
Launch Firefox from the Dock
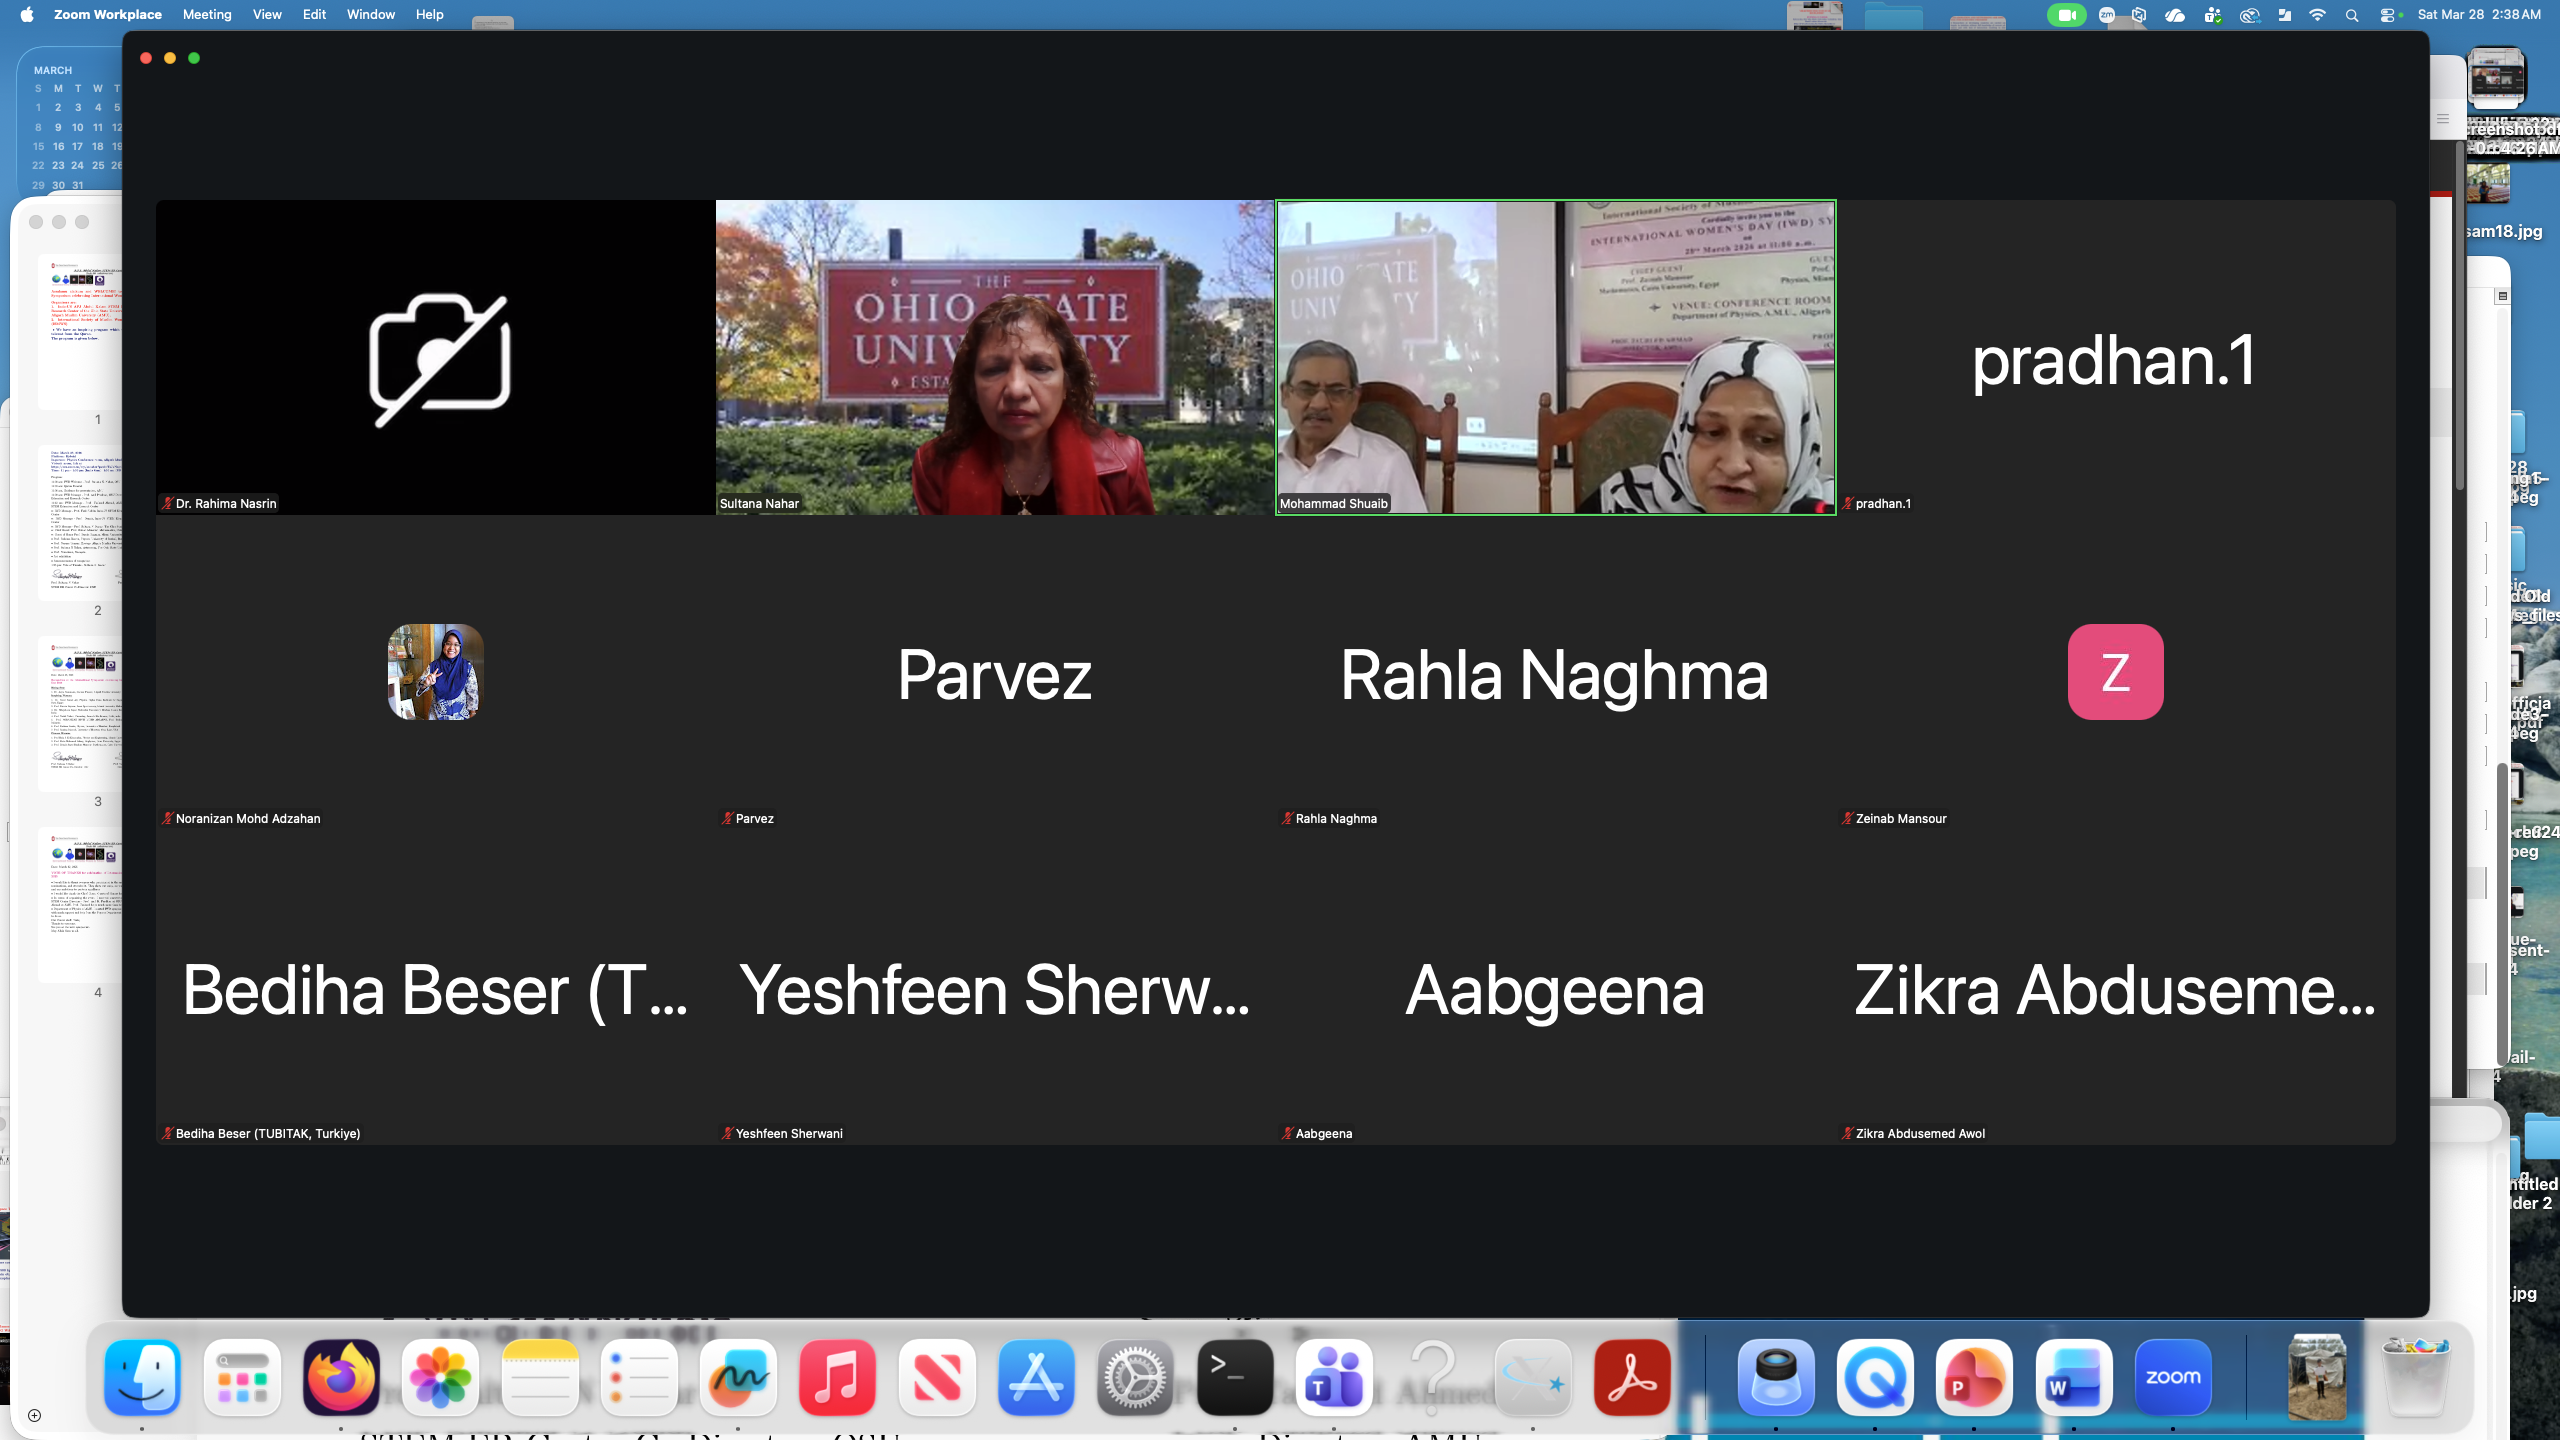341,1377
